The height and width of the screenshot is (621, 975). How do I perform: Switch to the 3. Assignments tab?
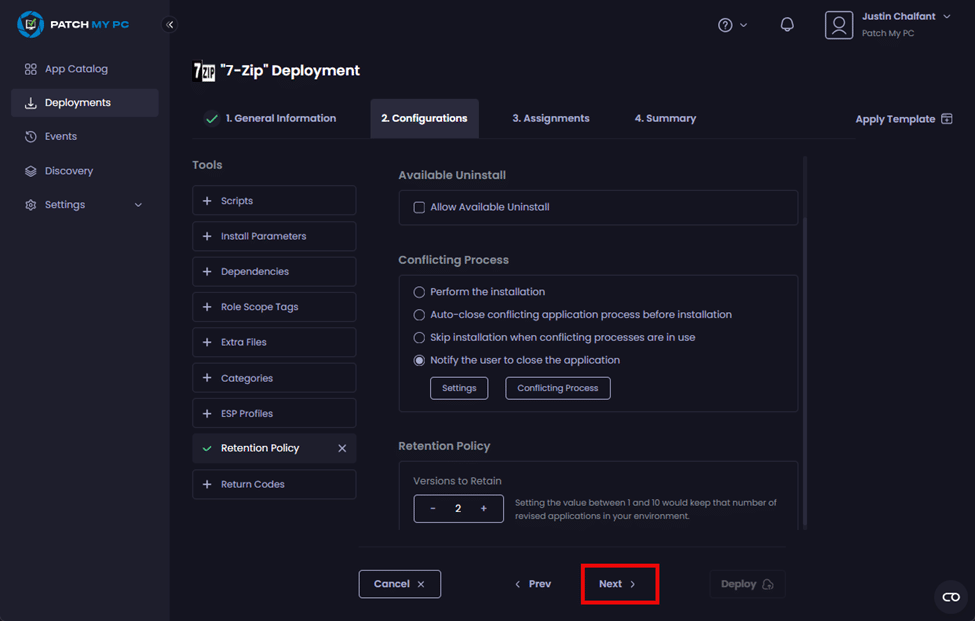pyautogui.click(x=550, y=118)
